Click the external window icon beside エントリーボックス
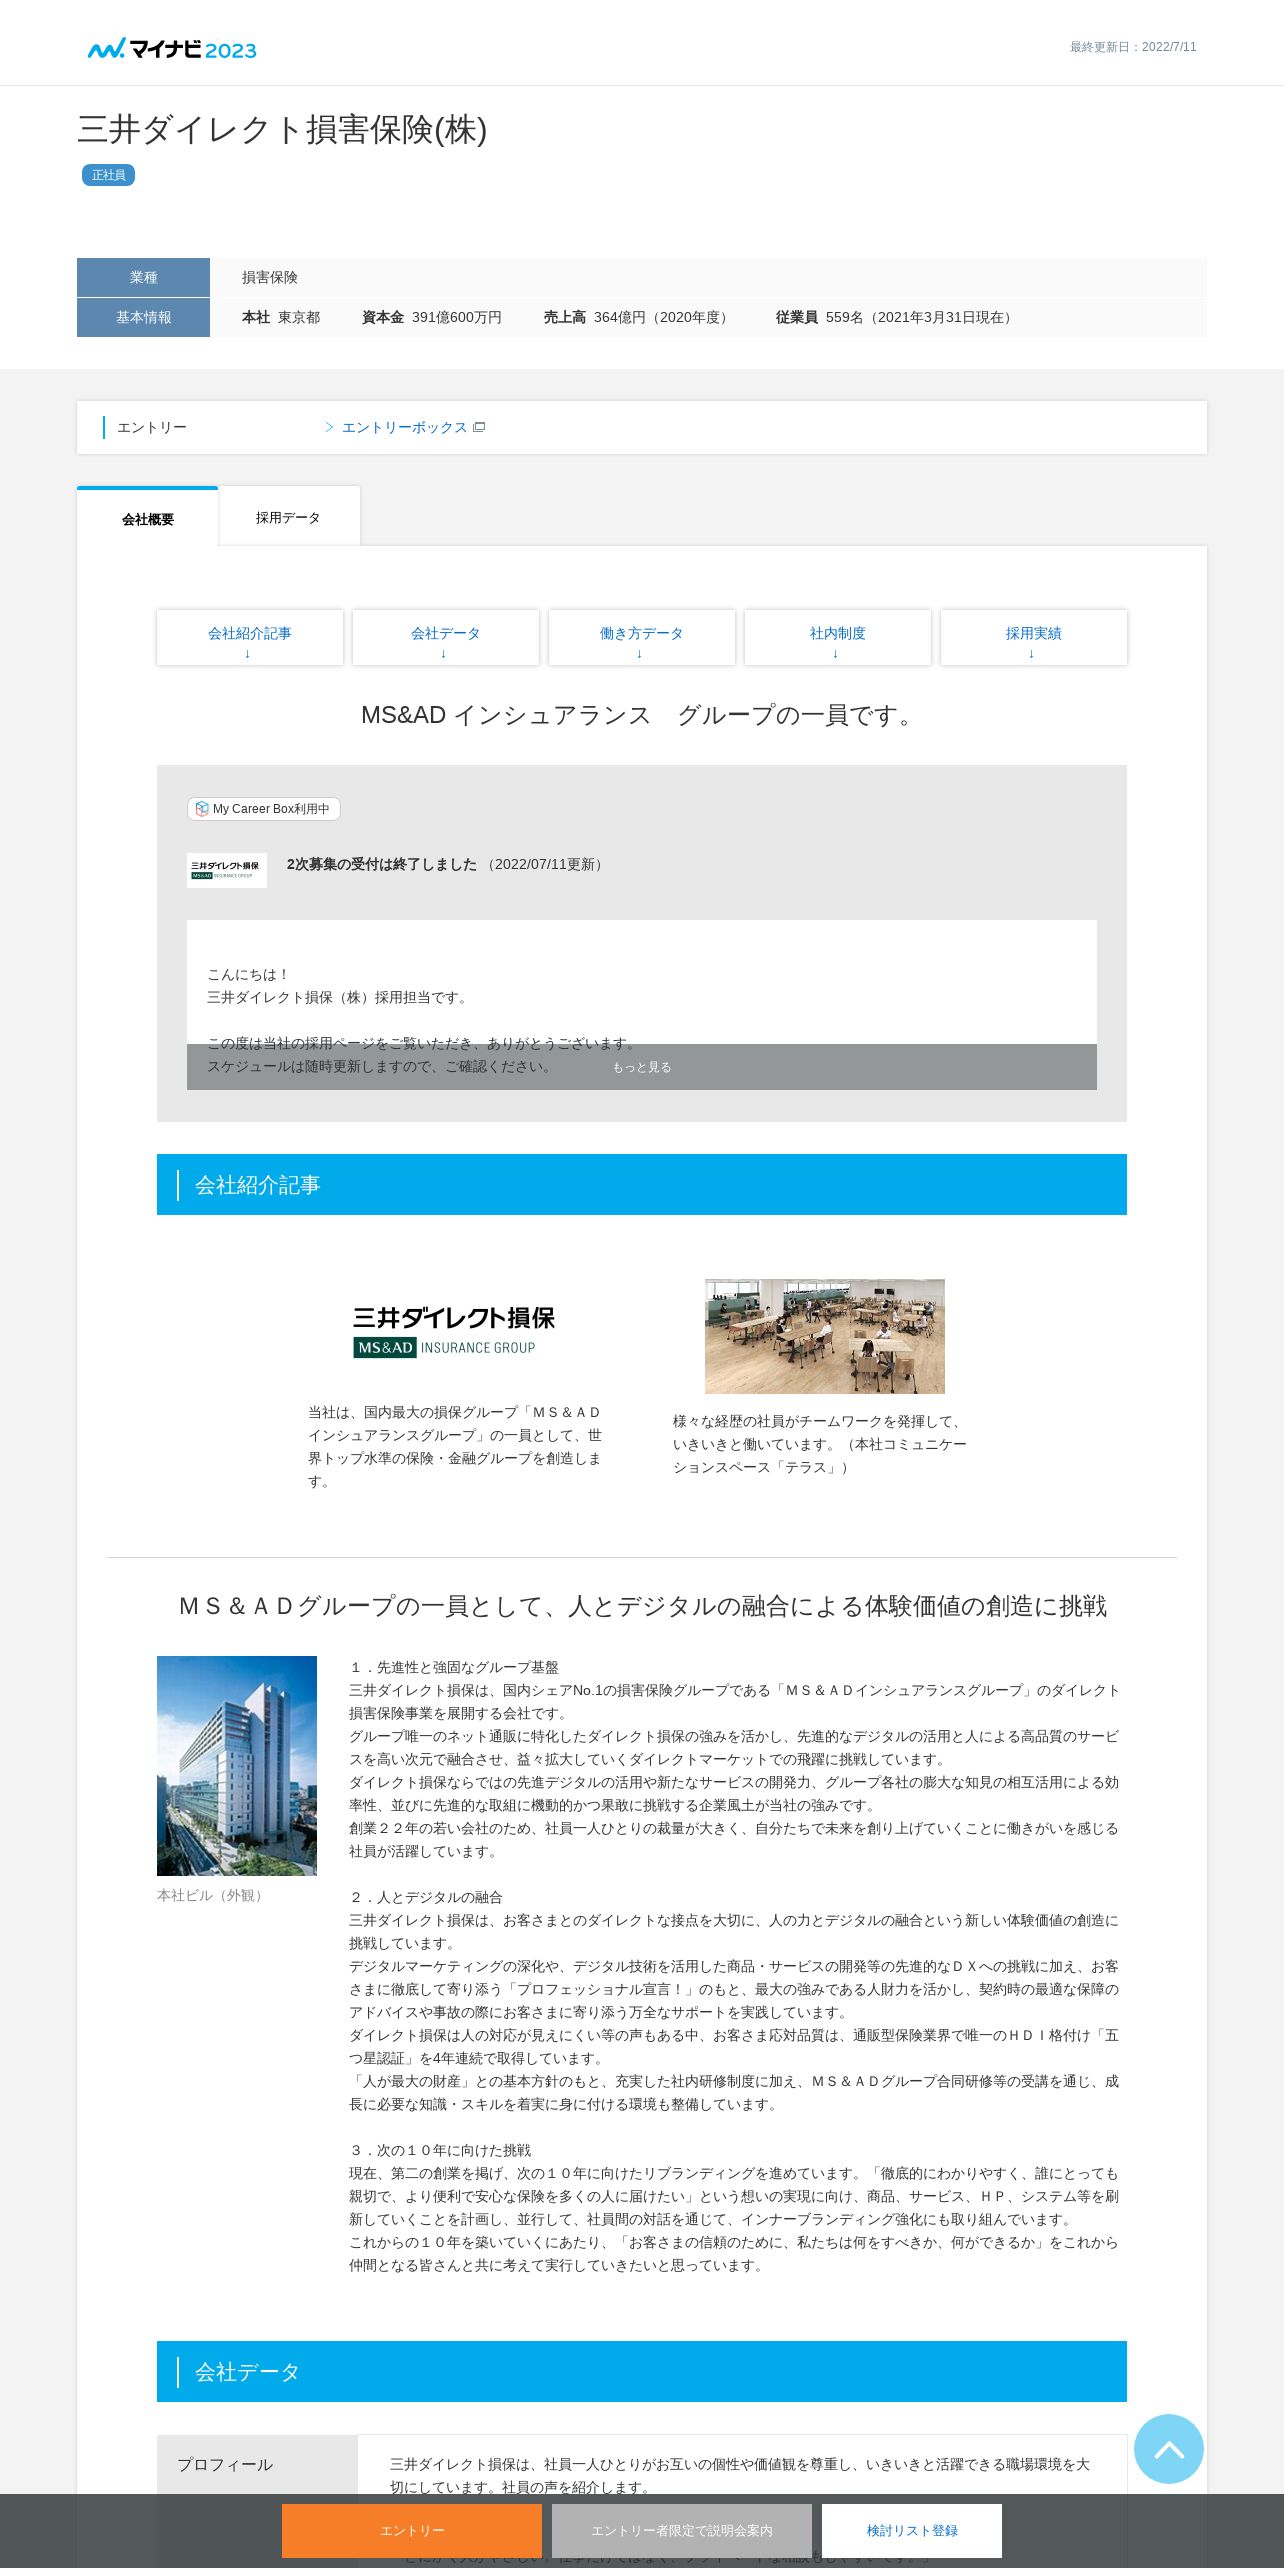Screen dimensions: 1284x2568 479,427
